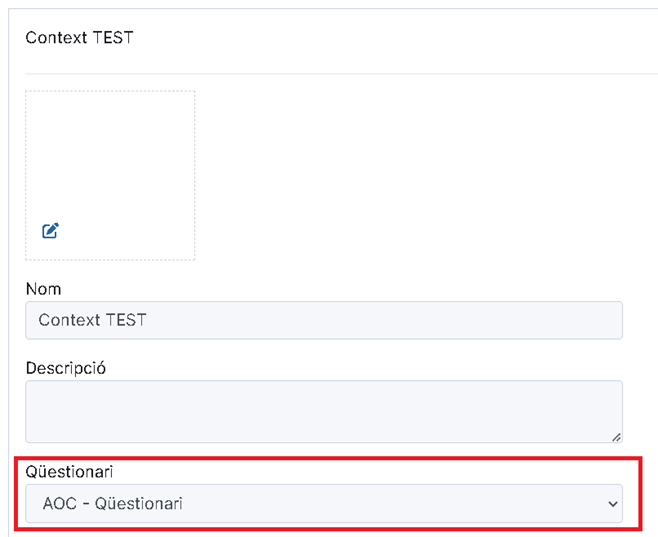Click the Descripció field label
Viewport: 658px width, 537px height.
(x=66, y=368)
